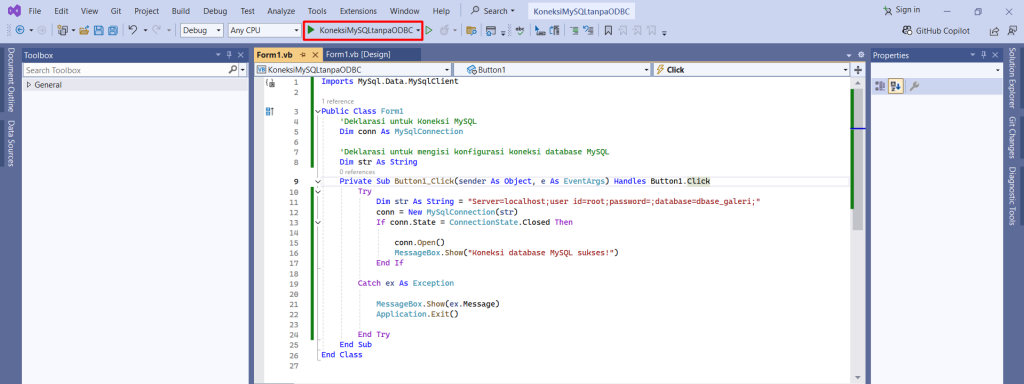Click the Open File folder icon
This screenshot has height=384, width=1024.
point(84,30)
